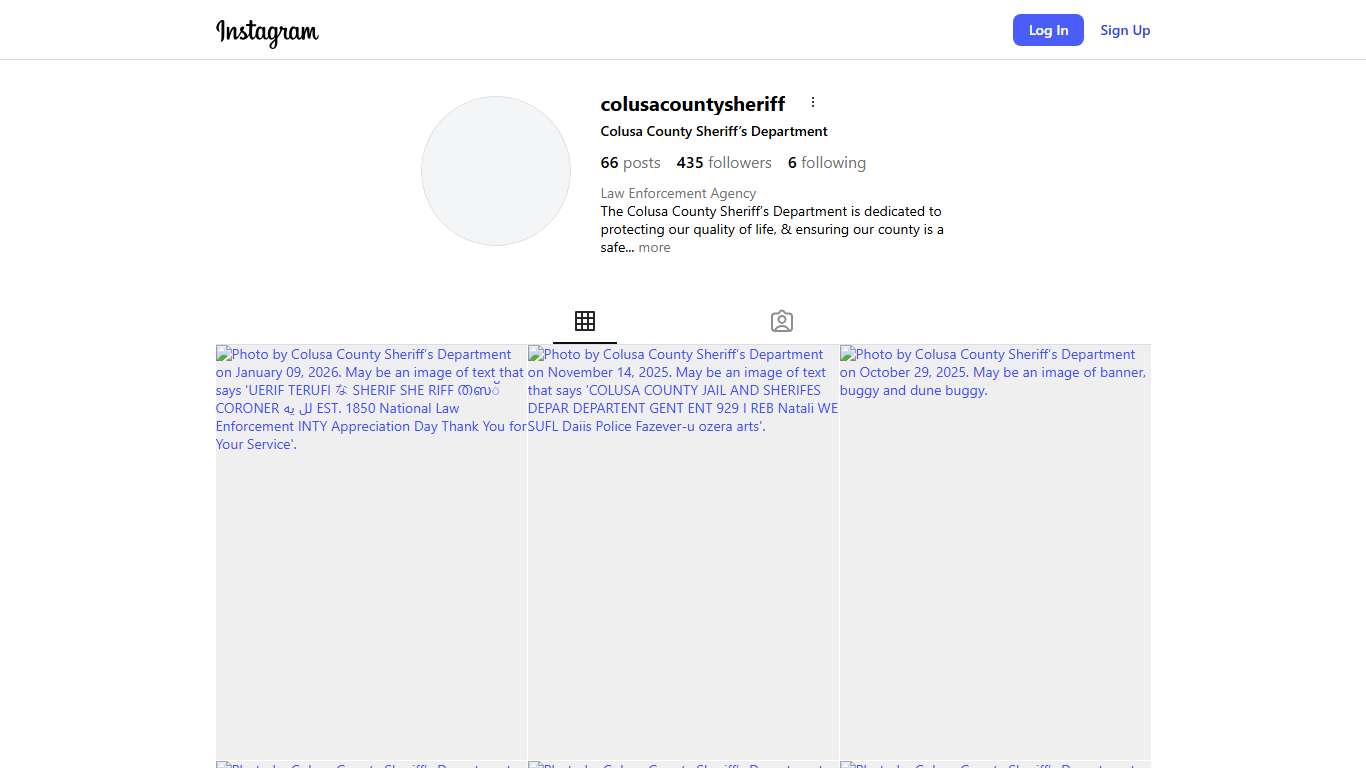Open the October 29, 2025 post

click(x=995, y=552)
